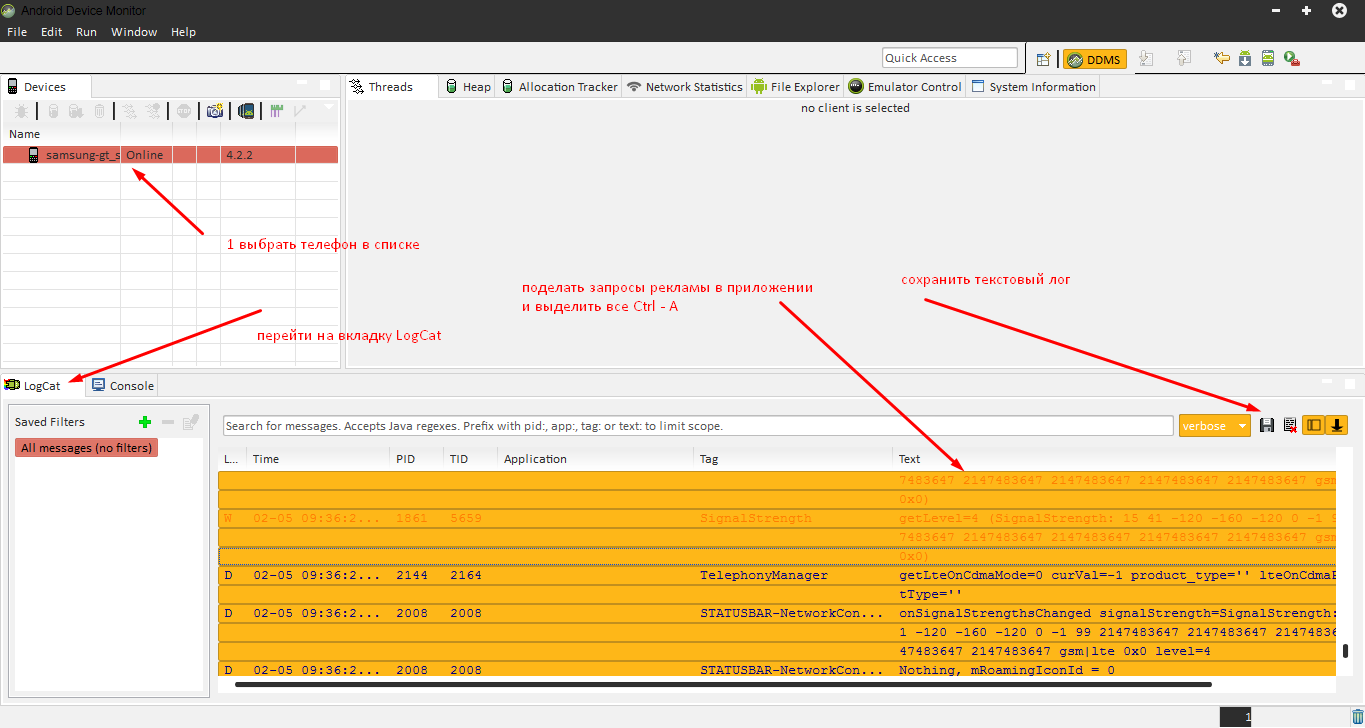Click the Quick Access search box
Image resolution: width=1365 pixels, height=728 pixels.
[950, 58]
